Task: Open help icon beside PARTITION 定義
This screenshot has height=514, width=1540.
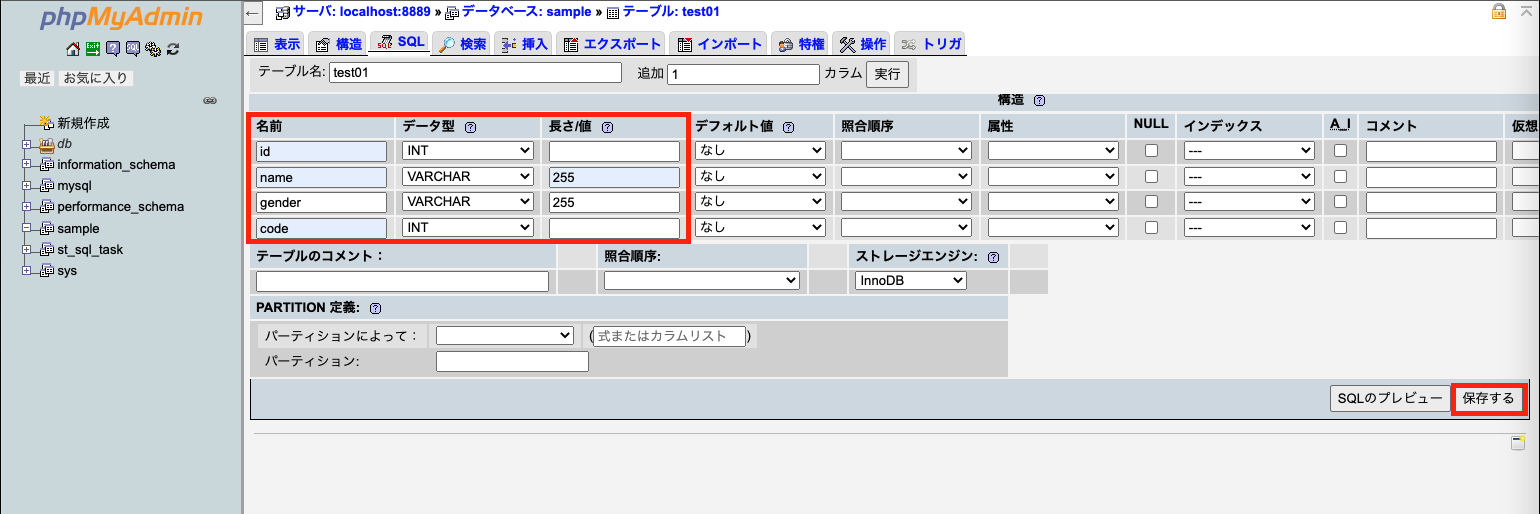Action: tap(375, 308)
